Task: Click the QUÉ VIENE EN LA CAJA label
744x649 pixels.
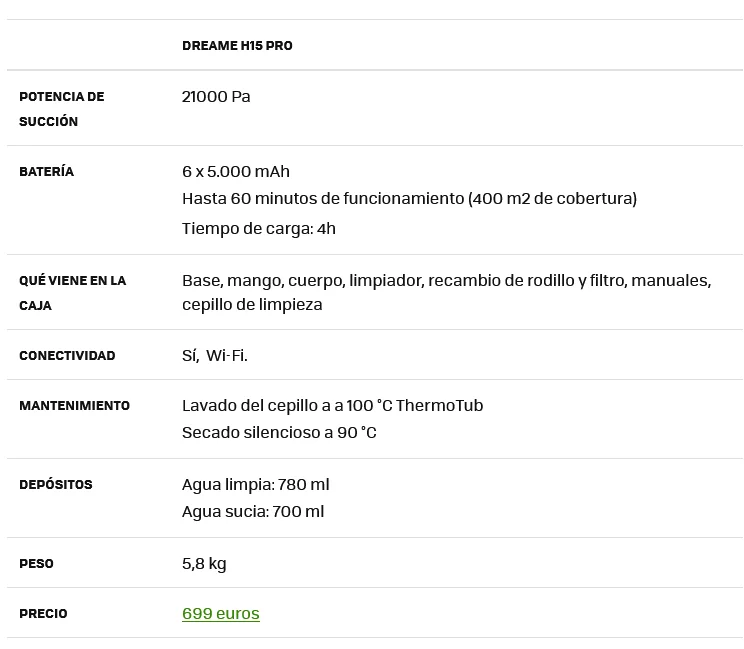Action: [72, 293]
